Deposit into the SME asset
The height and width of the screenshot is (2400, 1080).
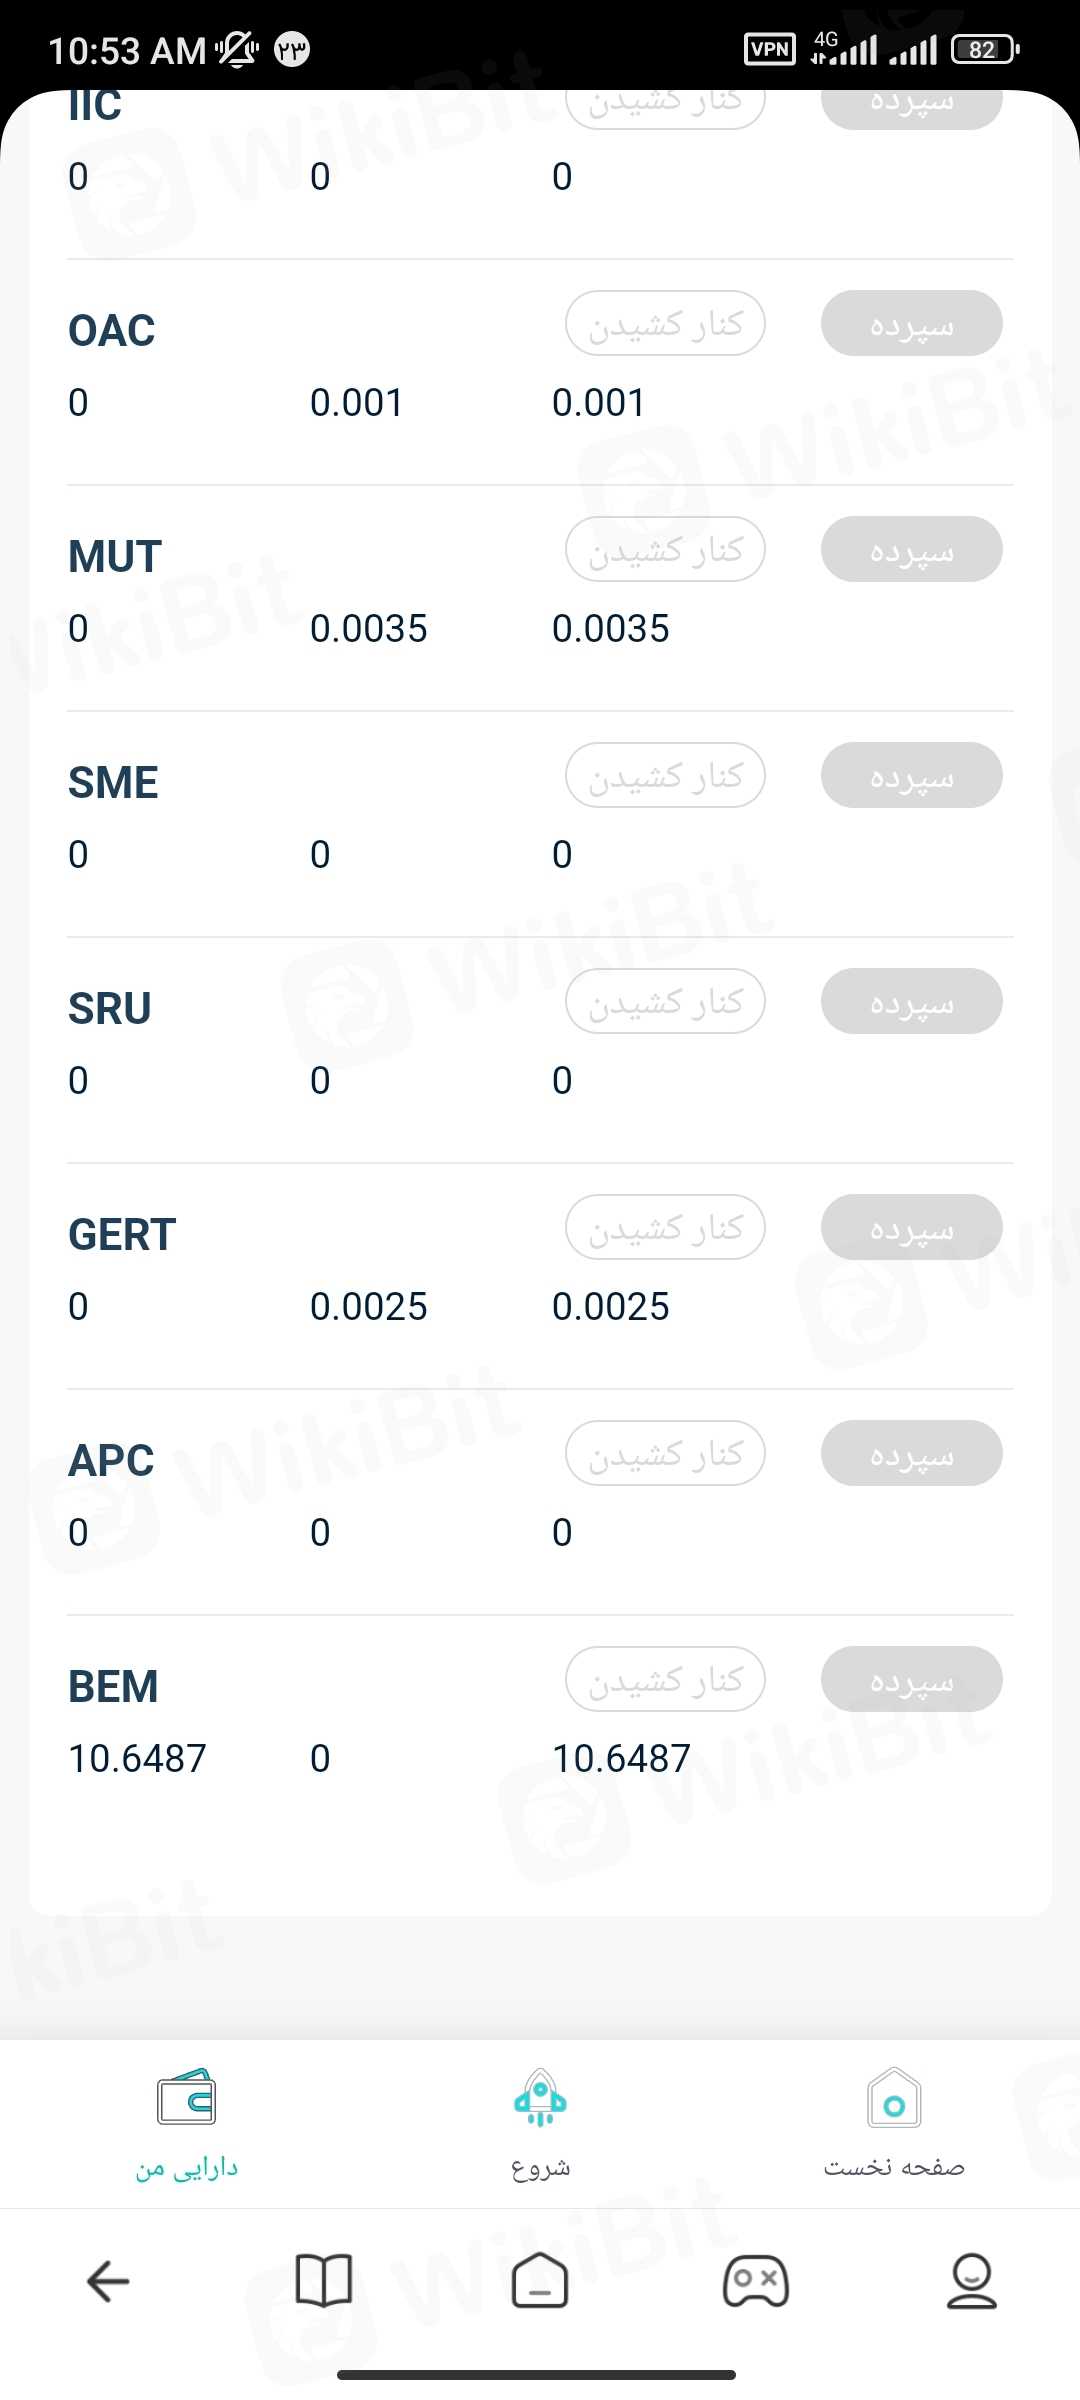coord(911,776)
